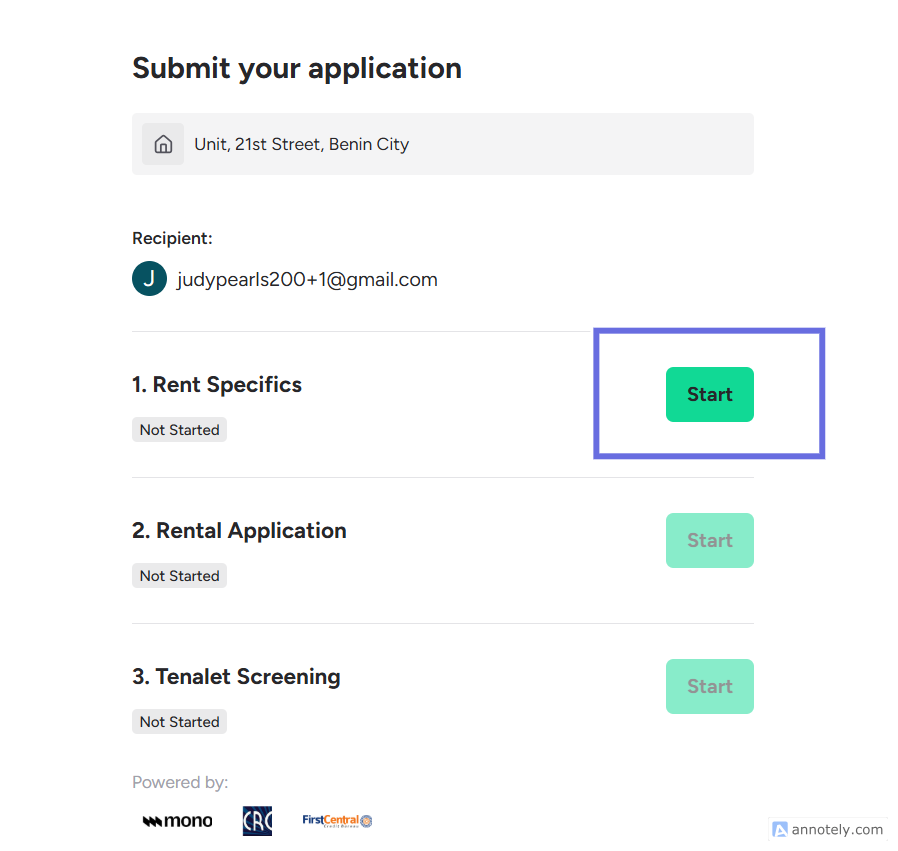The image size is (898, 851).
Task: Click Not Started badge under Tenalet Screening
Action: 180,722
